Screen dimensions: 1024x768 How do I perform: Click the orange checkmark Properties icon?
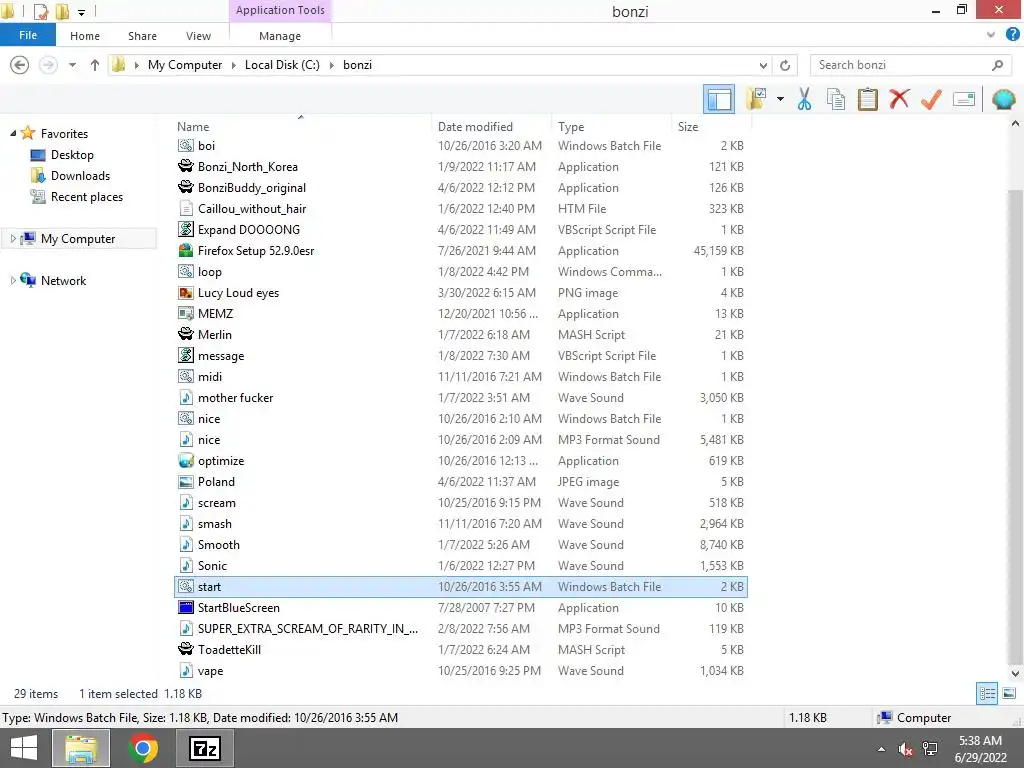pos(931,99)
